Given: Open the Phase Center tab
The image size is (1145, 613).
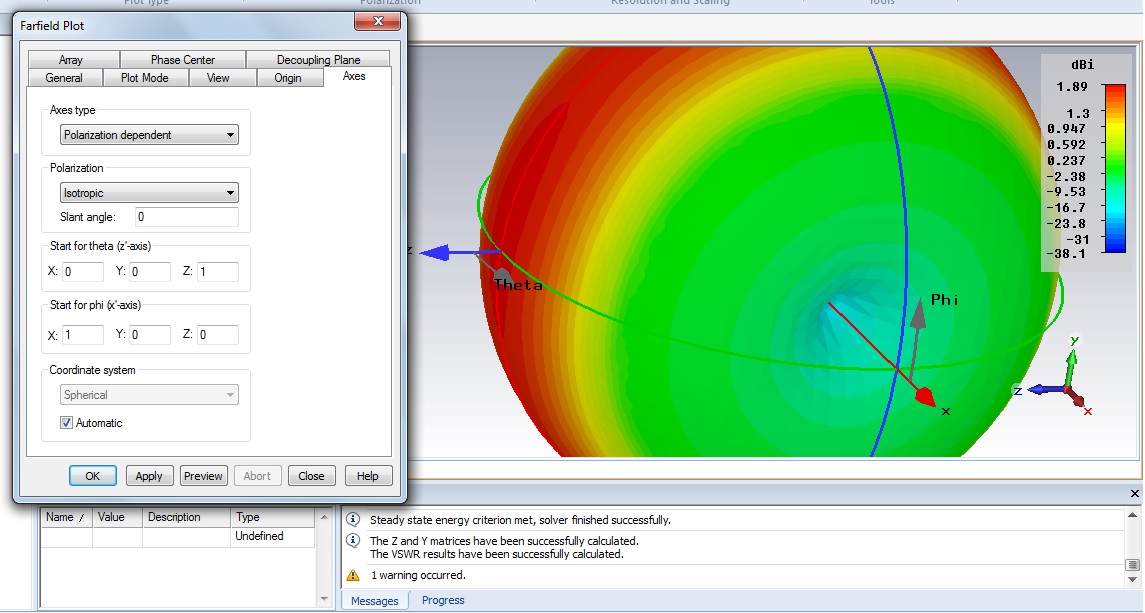Looking at the screenshot, I should [183, 60].
